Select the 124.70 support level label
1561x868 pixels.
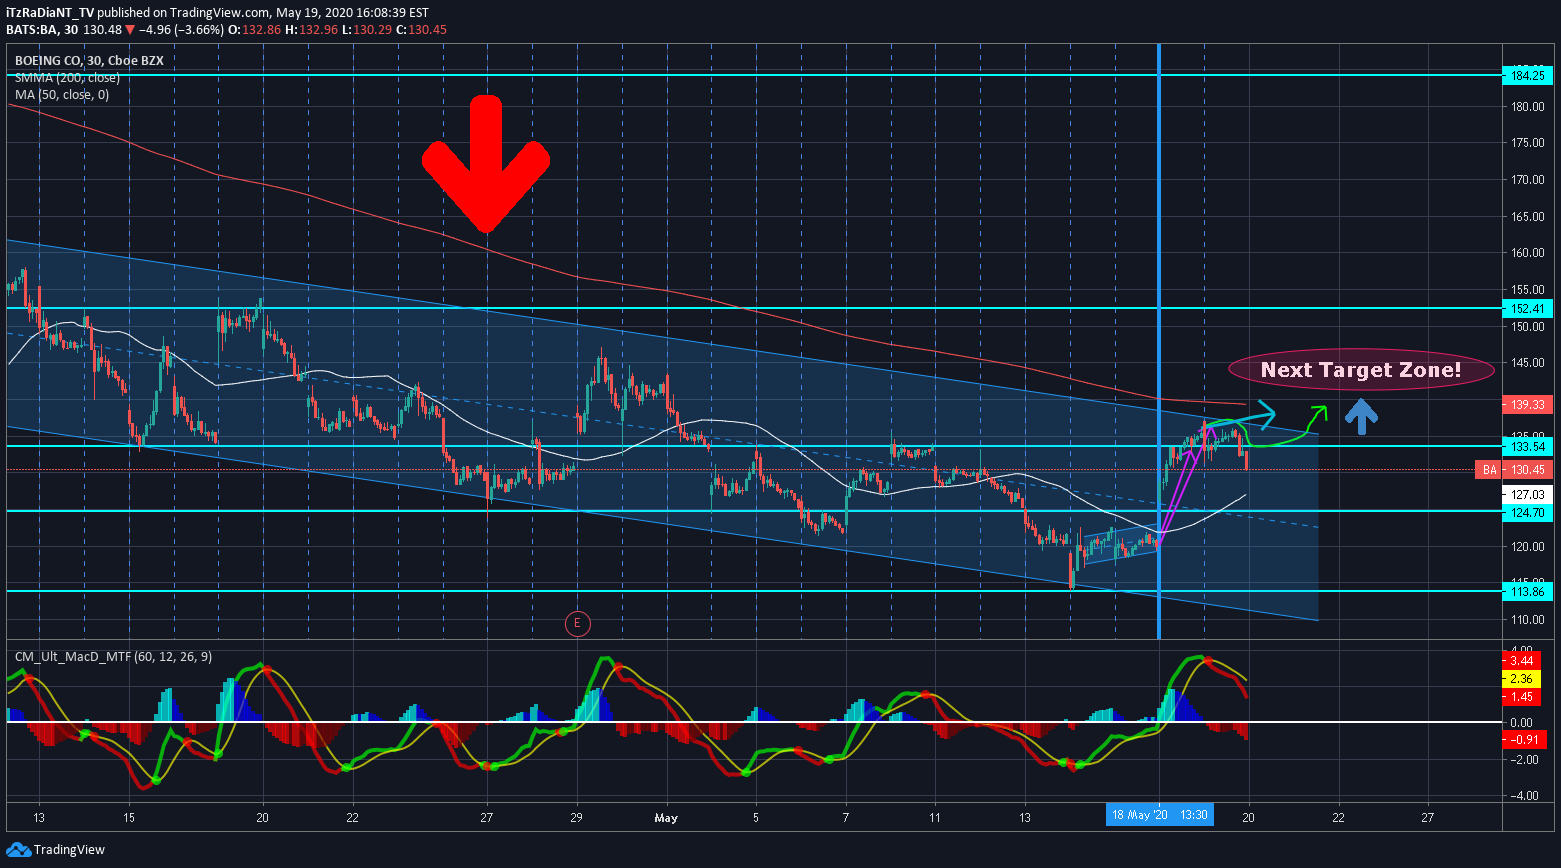coord(1527,512)
